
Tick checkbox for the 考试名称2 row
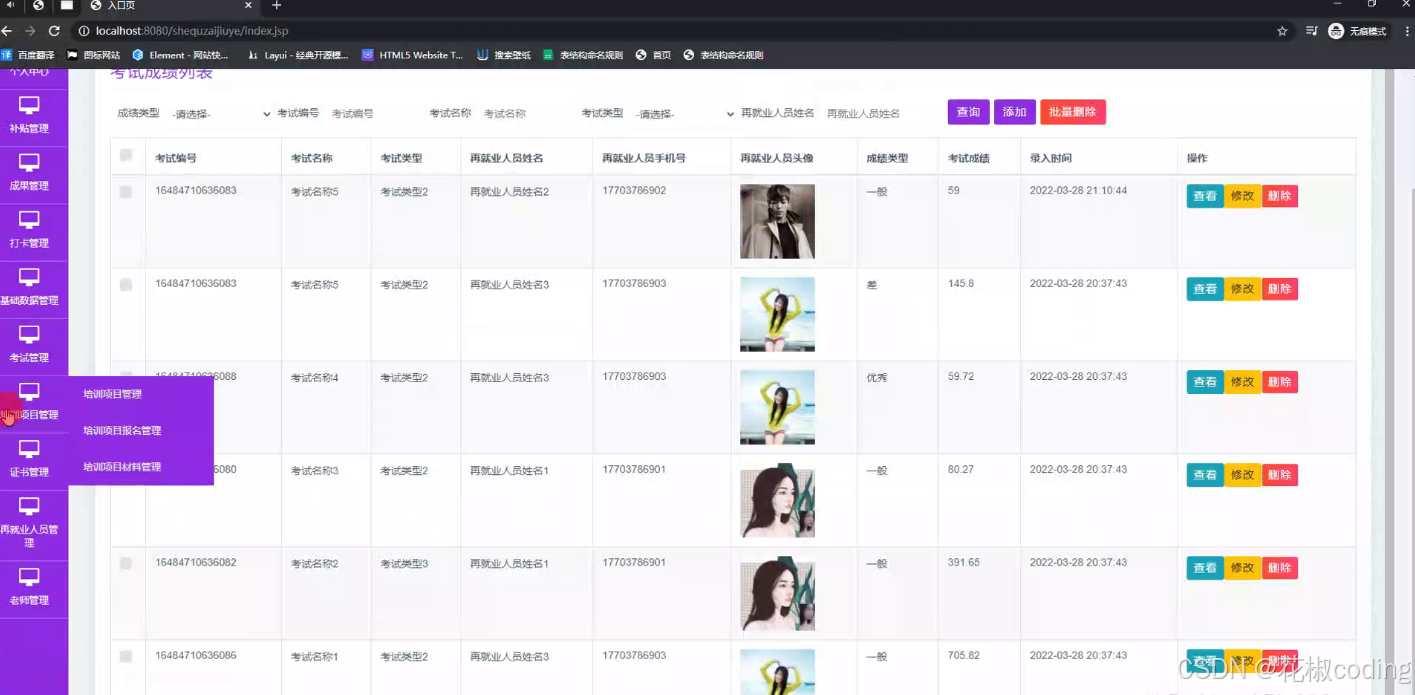(x=126, y=564)
